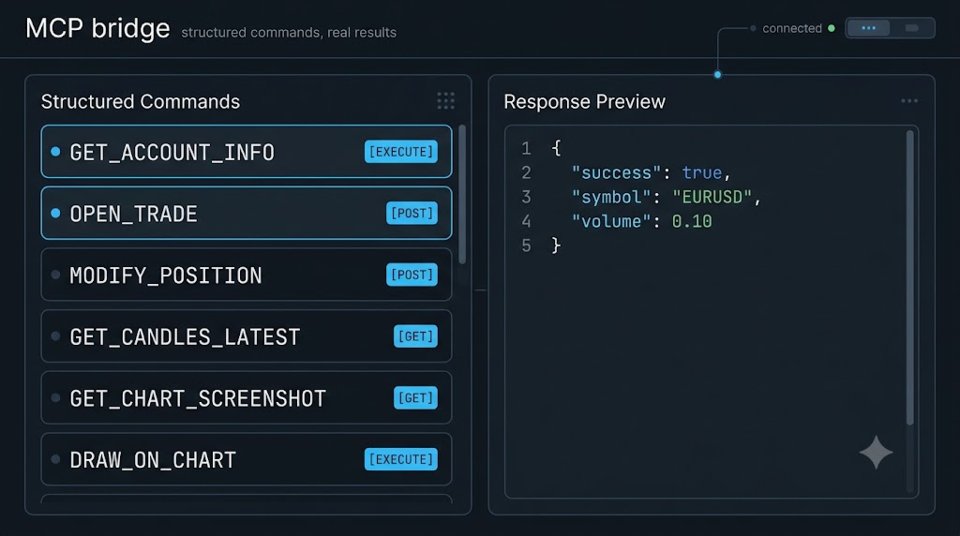Click the subtitle "structured commands, real results"

(289, 32)
